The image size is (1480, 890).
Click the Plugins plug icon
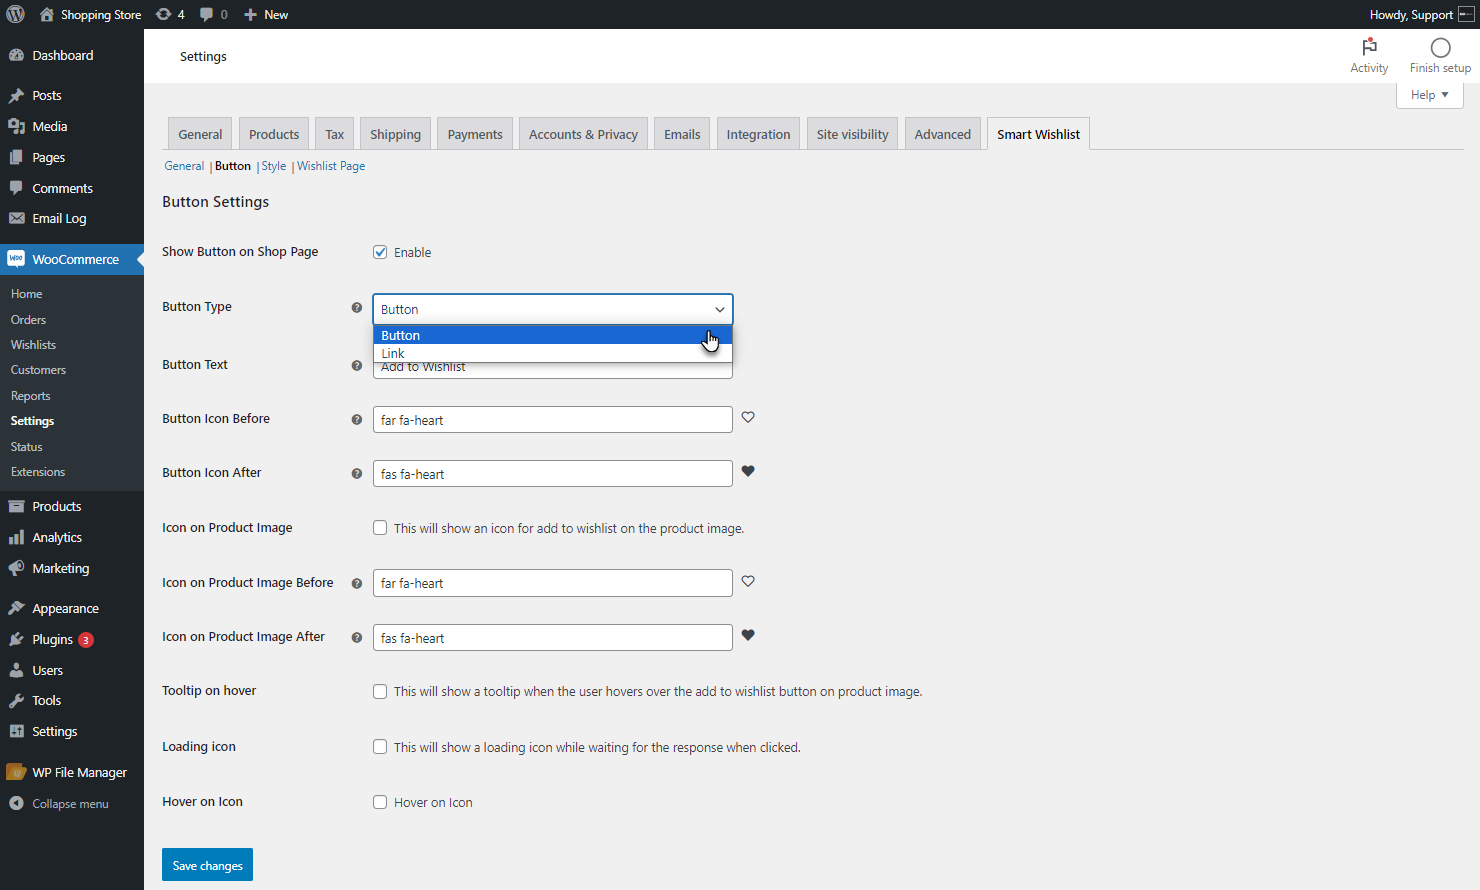click(16, 639)
